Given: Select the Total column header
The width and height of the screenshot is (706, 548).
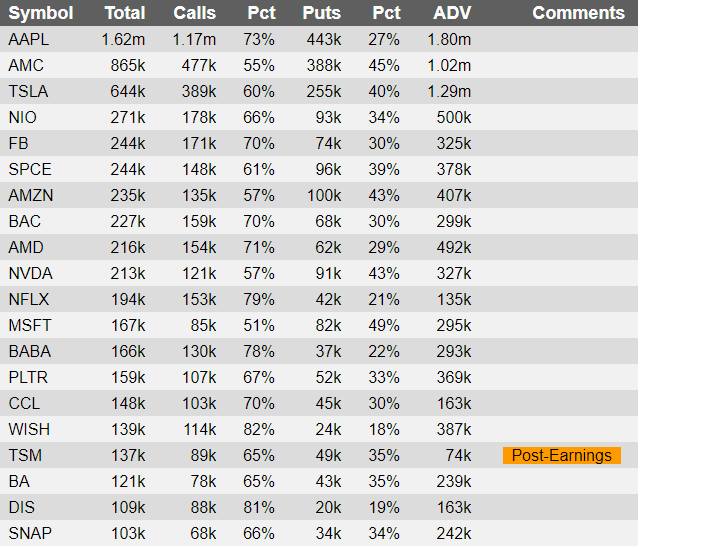Looking at the screenshot, I should [x=125, y=13].
